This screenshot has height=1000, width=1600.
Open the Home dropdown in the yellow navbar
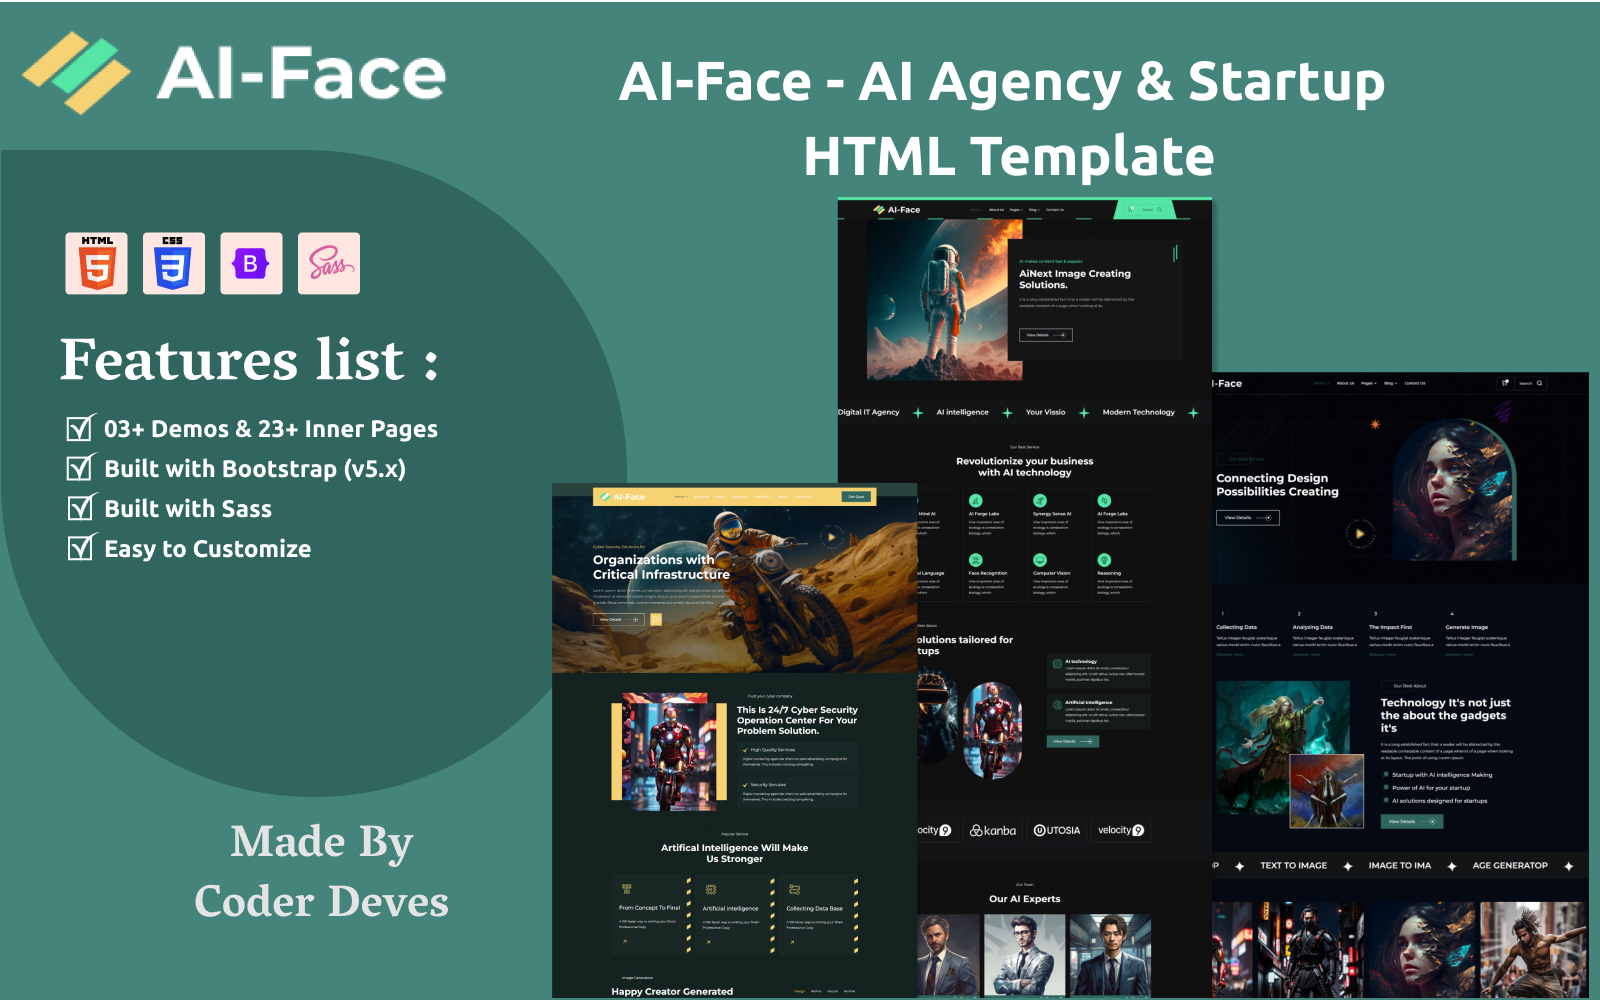coord(681,497)
